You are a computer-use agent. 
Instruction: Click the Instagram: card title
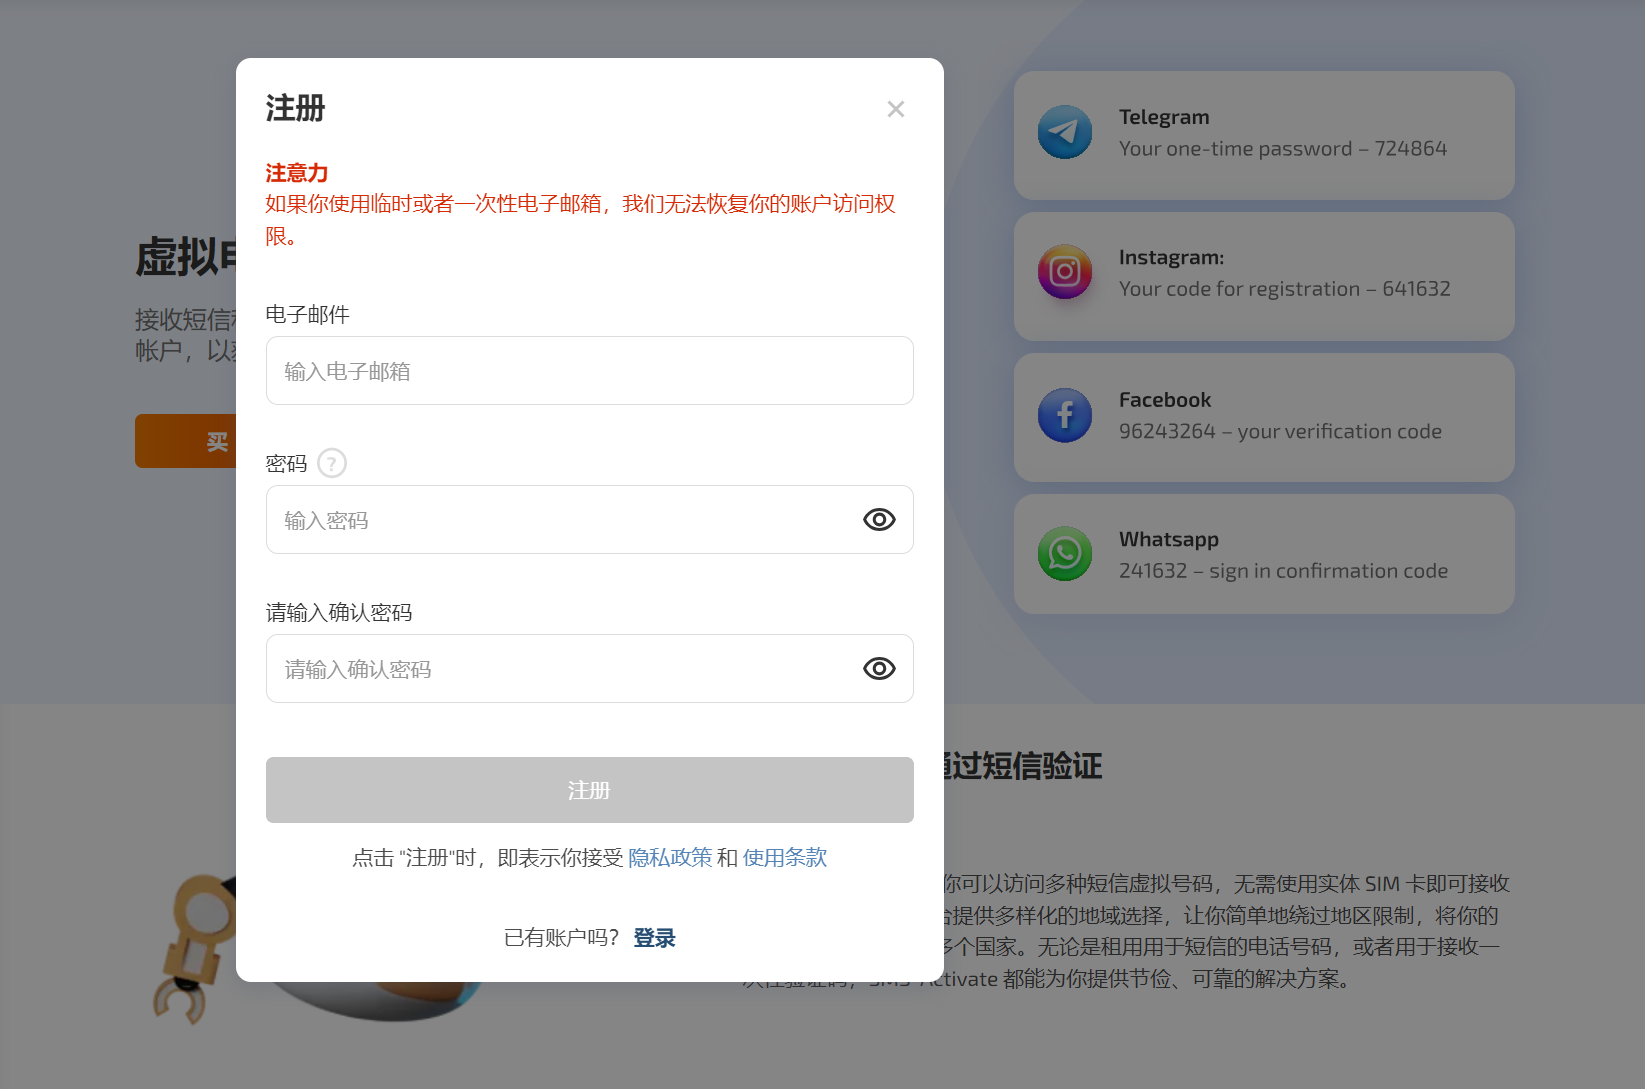(1171, 257)
